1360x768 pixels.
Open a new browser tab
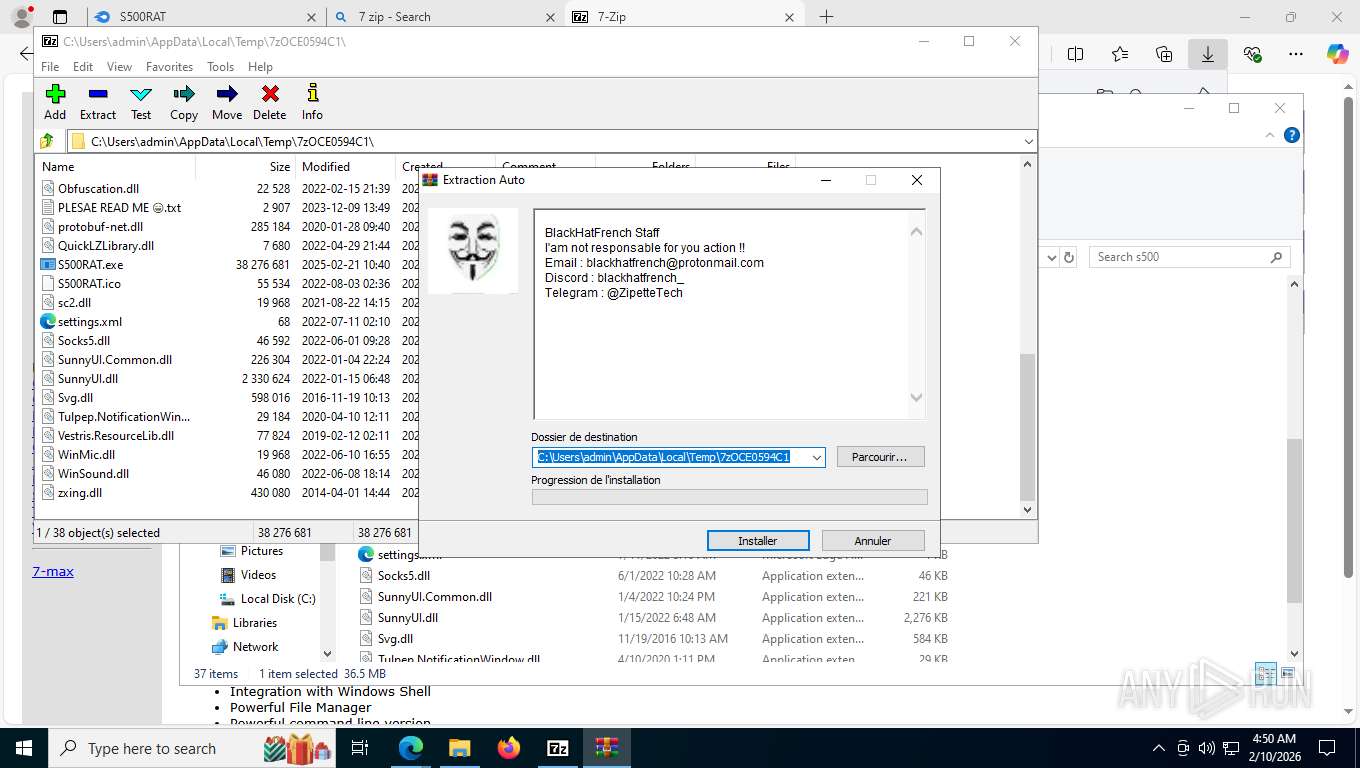pos(826,17)
